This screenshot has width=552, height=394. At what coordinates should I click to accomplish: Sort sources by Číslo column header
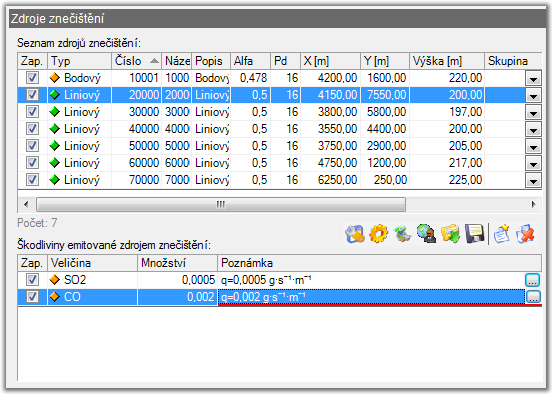tap(137, 61)
